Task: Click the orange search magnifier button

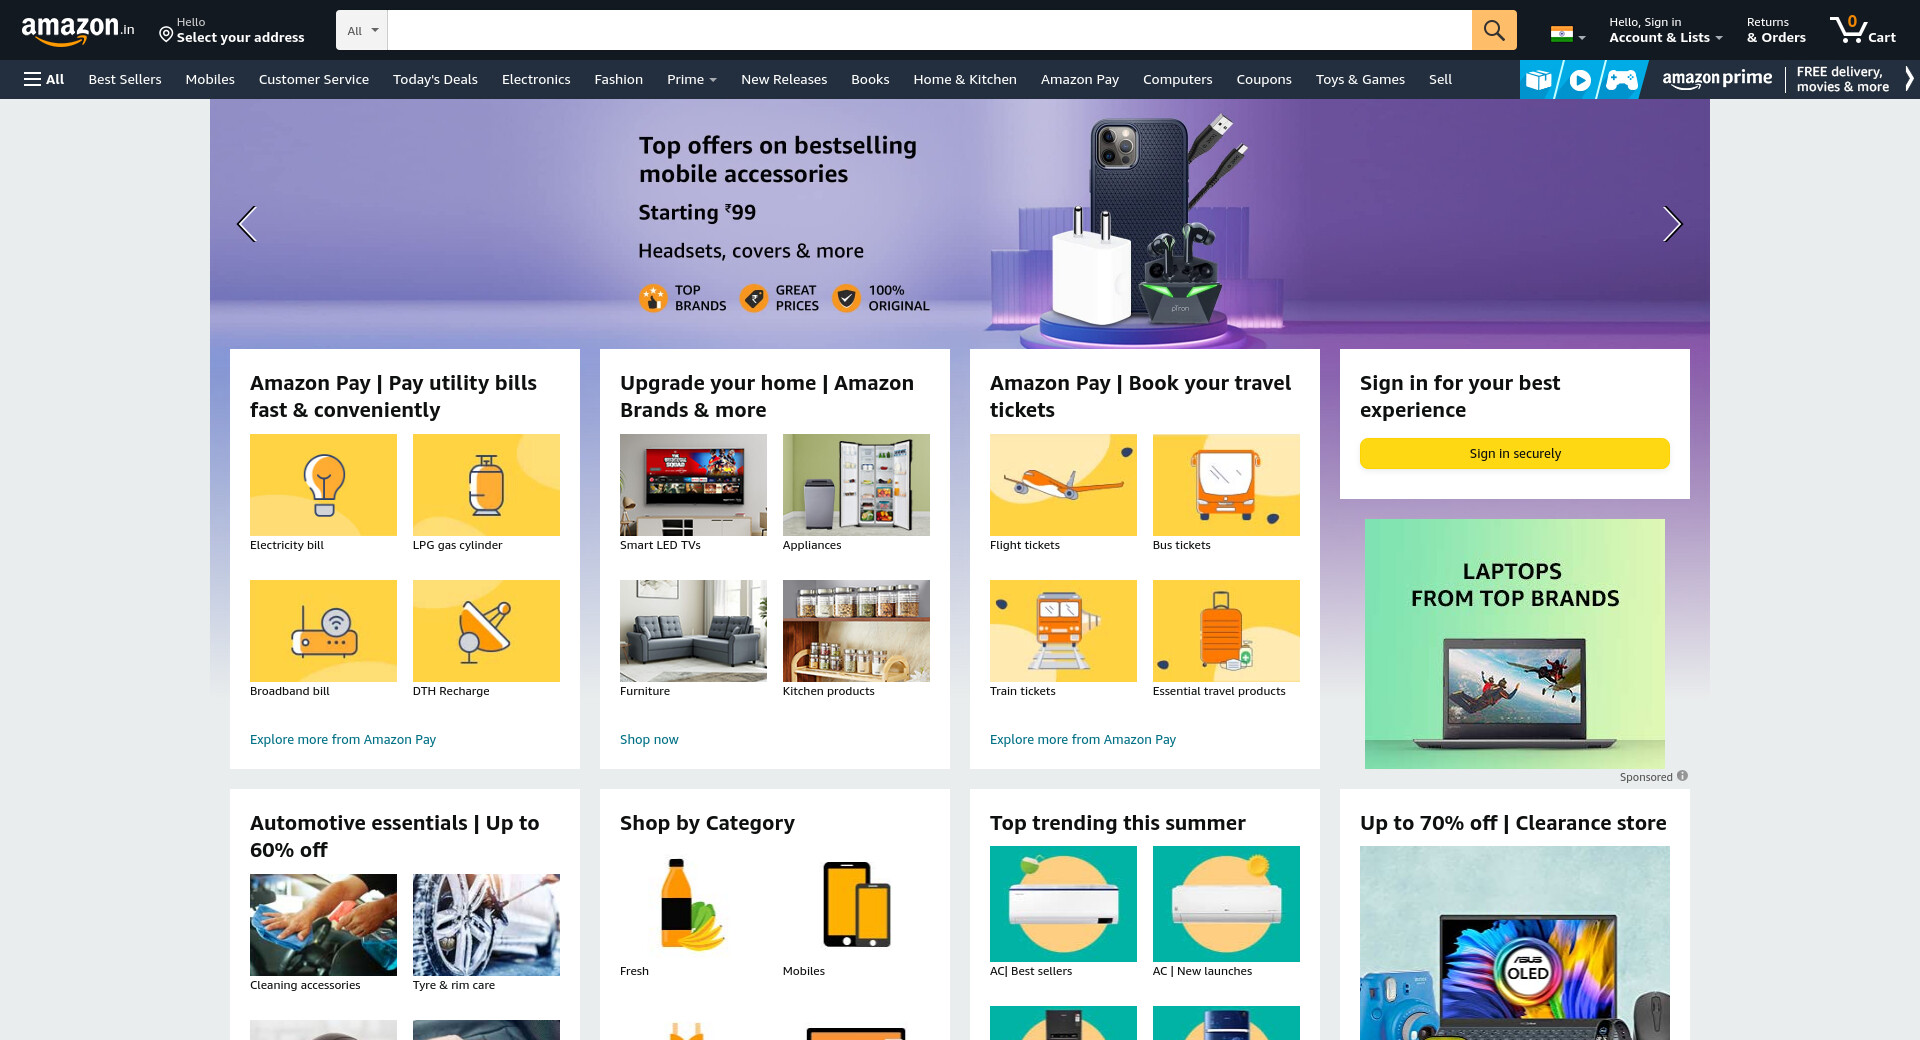Action: (x=1493, y=30)
